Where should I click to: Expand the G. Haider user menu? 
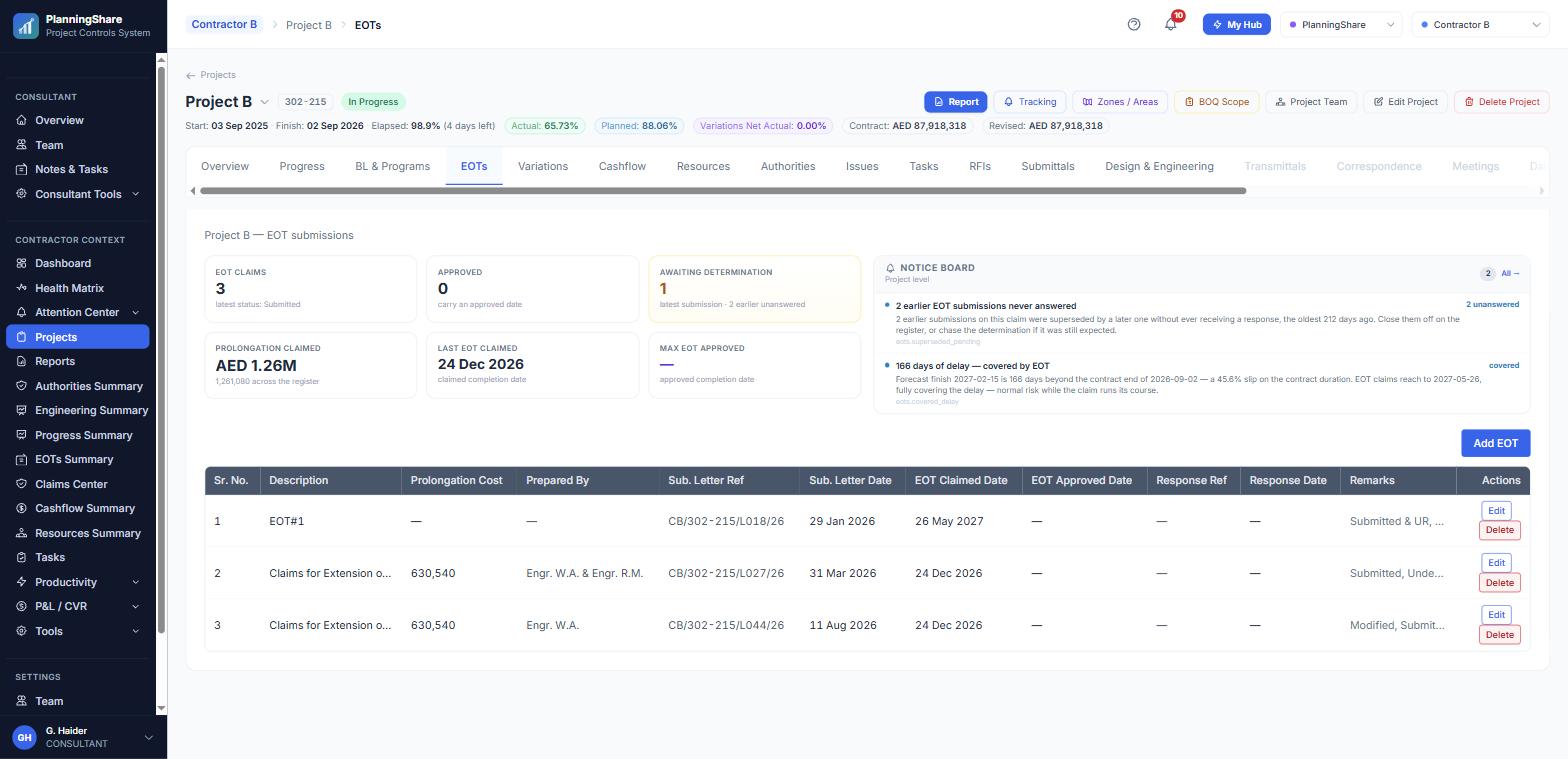pos(149,737)
